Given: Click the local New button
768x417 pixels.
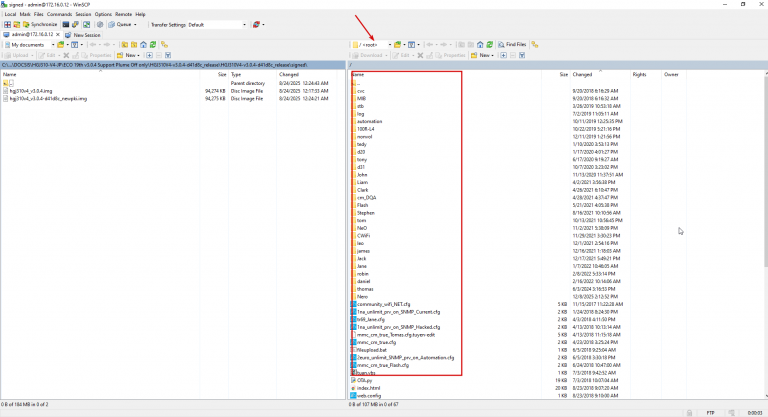Looking at the screenshot, I should coord(126,55).
